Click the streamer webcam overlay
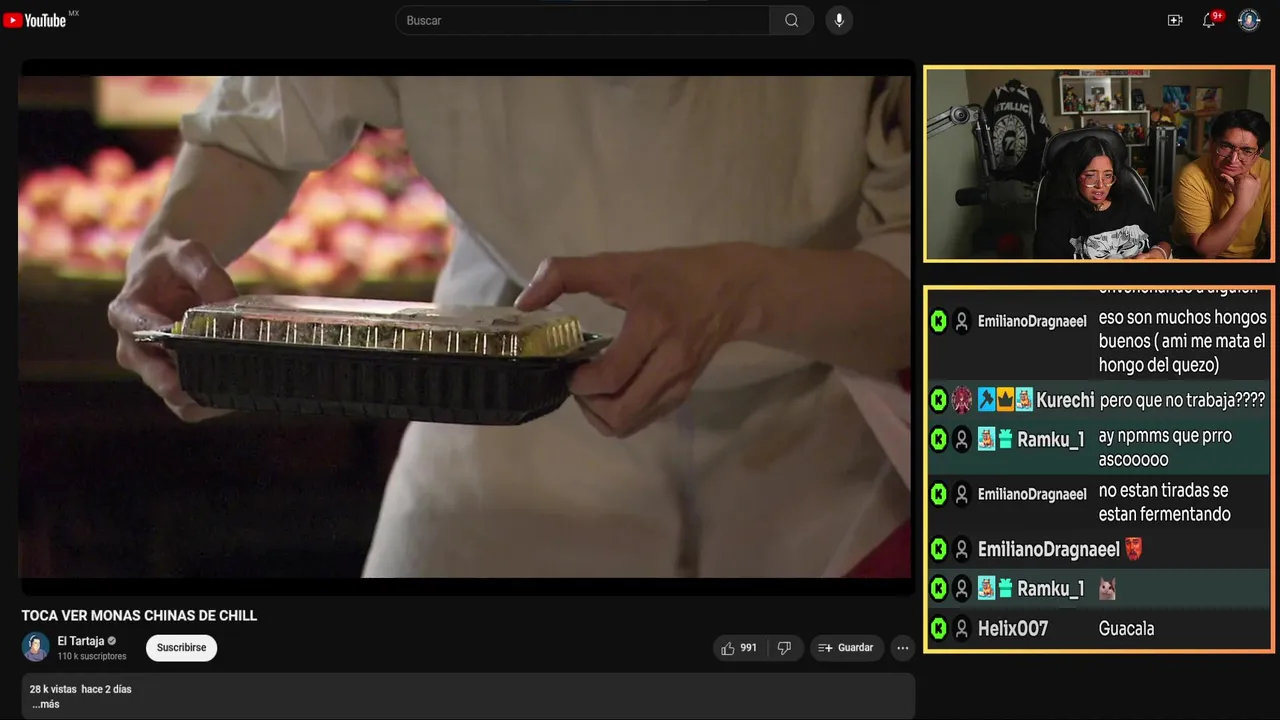This screenshot has height=720, width=1280. [x=1098, y=164]
